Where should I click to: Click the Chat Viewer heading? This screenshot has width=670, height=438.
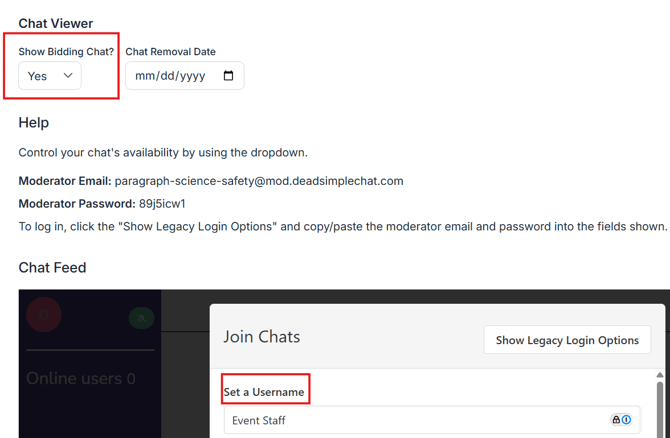(x=56, y=23)
